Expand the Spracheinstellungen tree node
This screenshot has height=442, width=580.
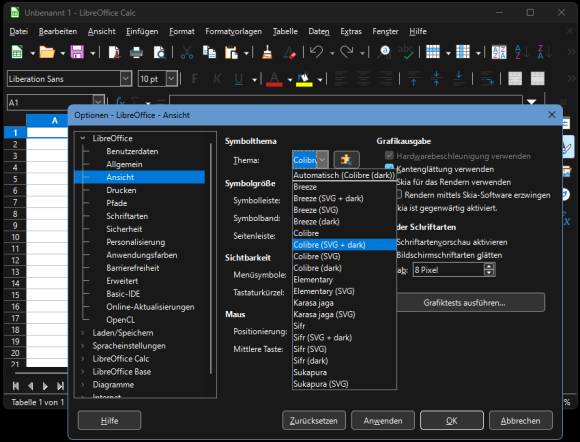[x=83, y=346]
